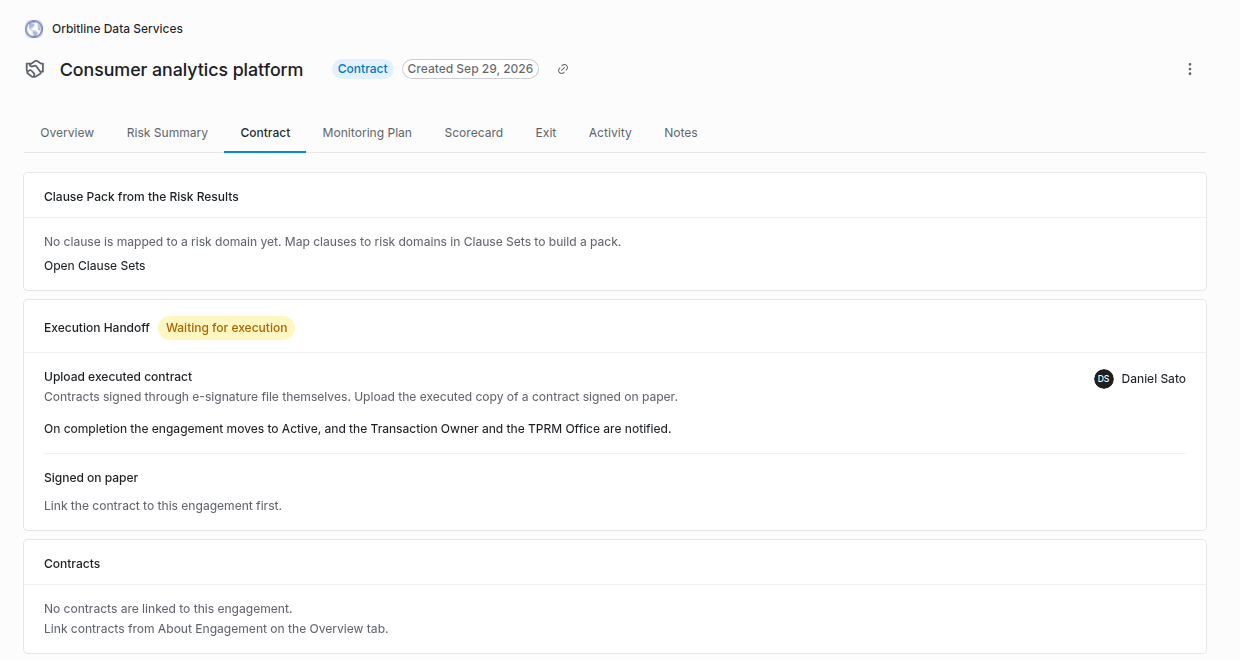The height and width of the screenshot is (660, 1240).
Task: Switch to the Exit tab
Action: (546, 133)
